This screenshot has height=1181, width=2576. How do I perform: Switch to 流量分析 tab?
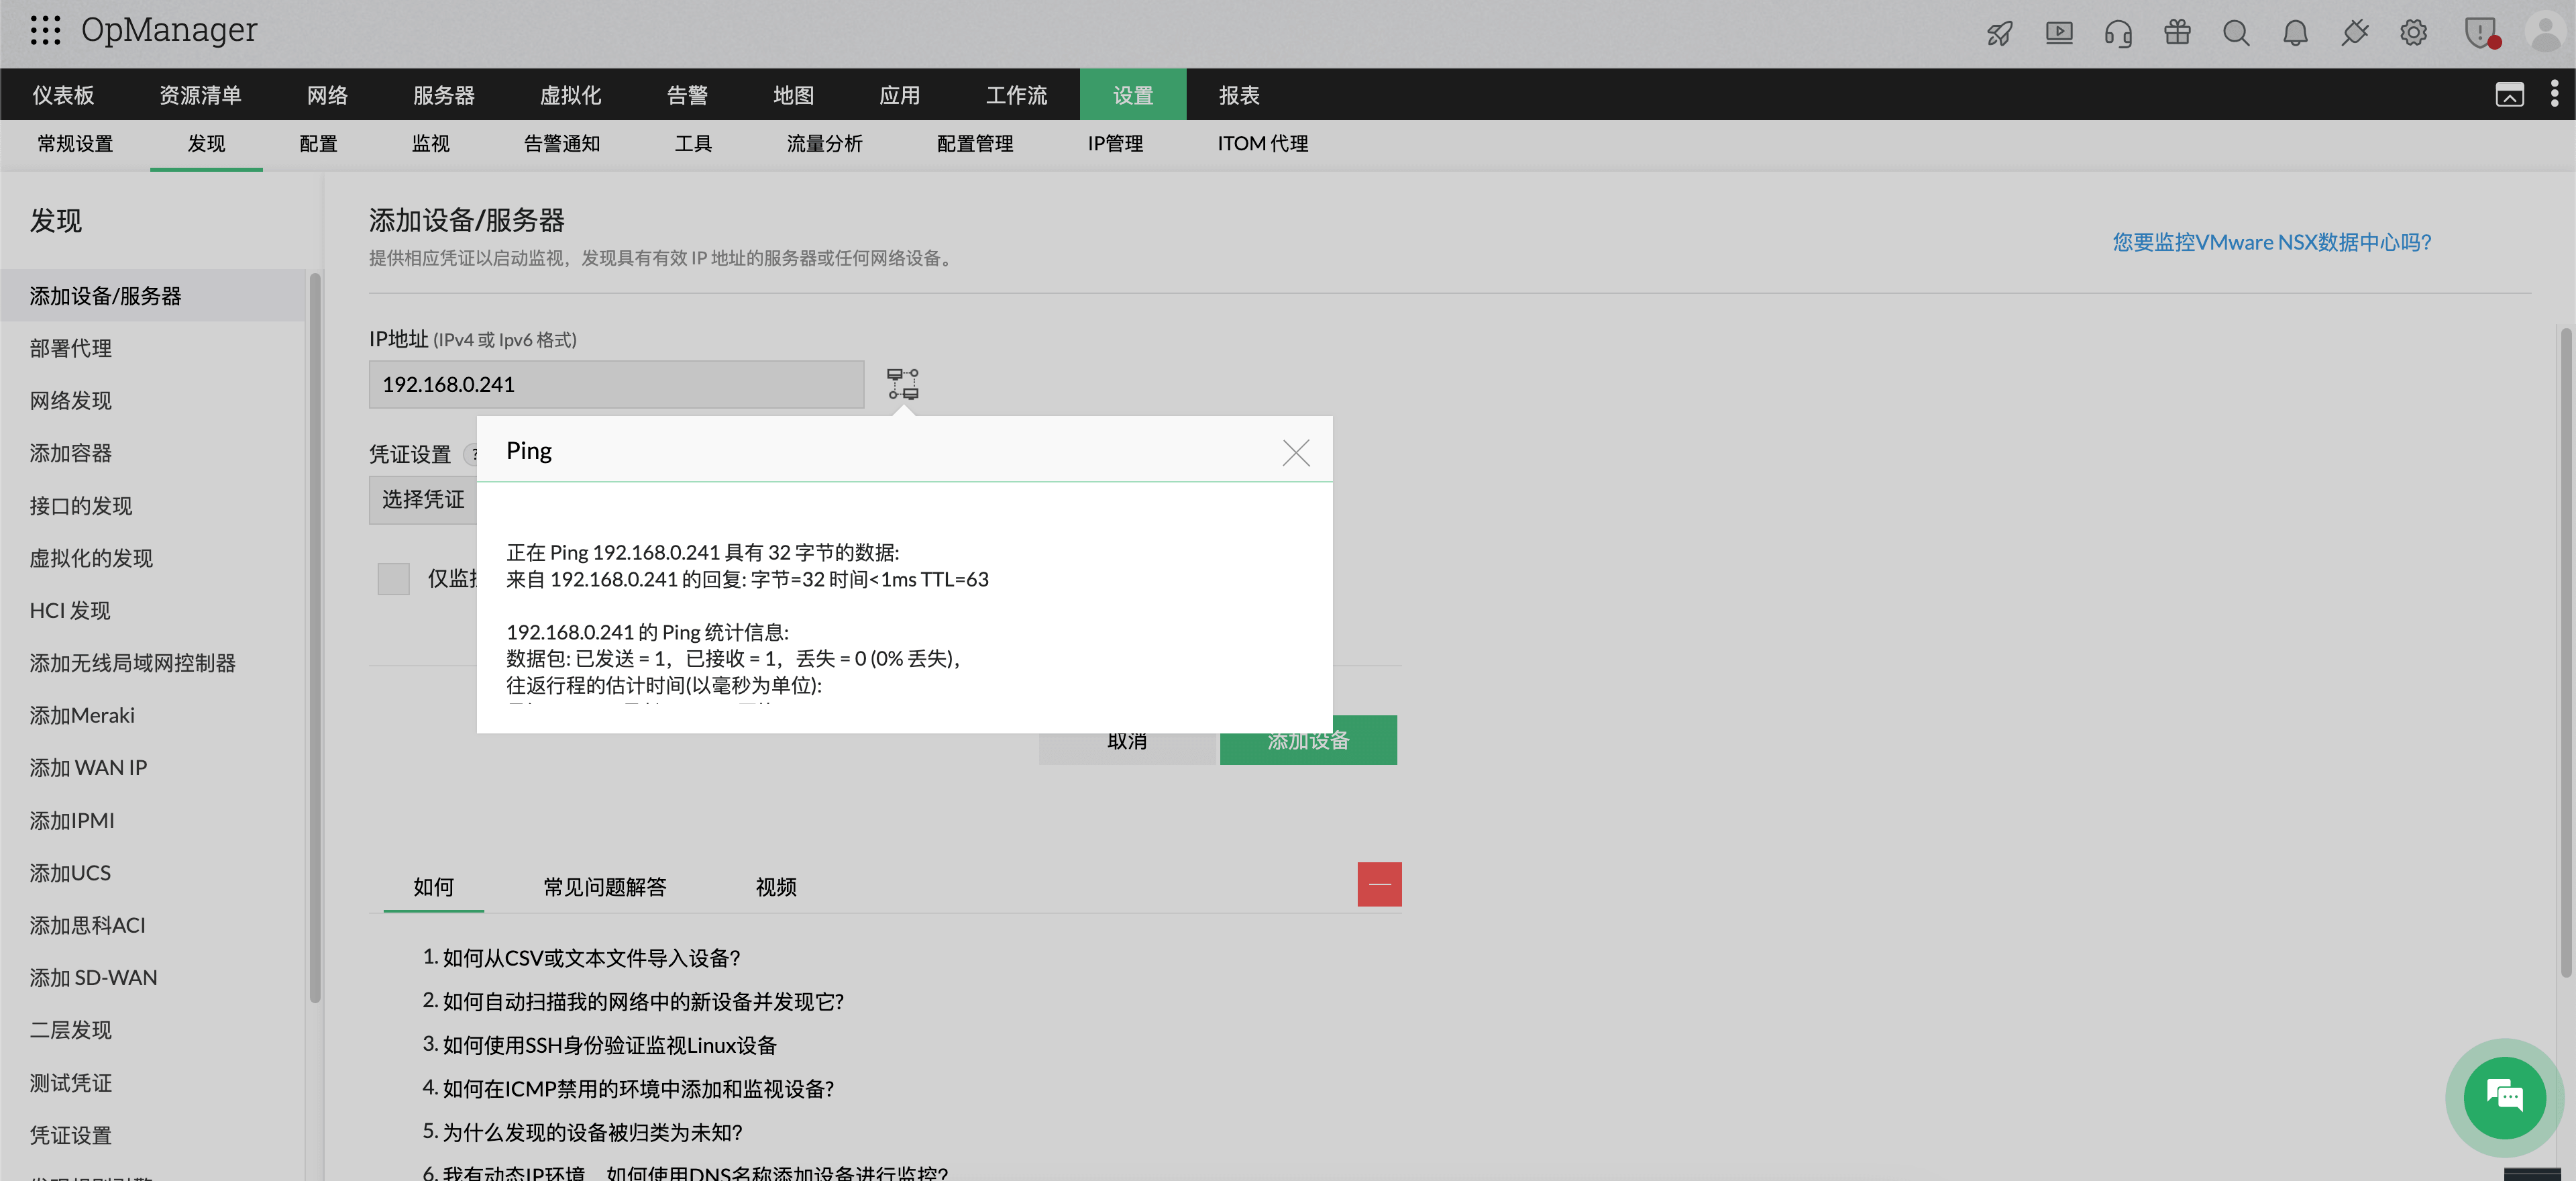pyautogui.click(x=824, y=144)
